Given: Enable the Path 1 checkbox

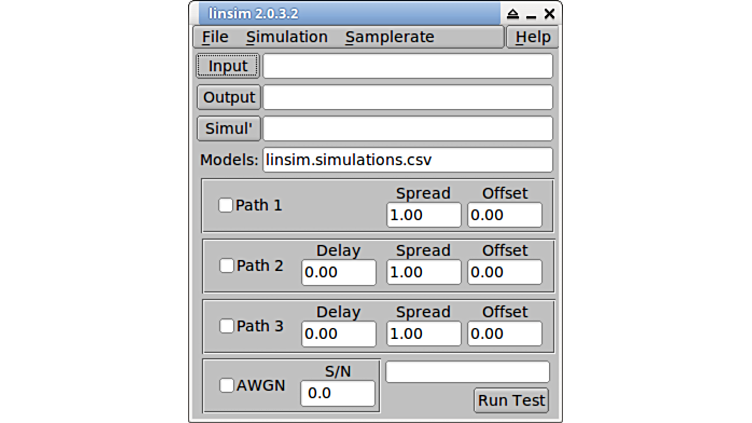Looking at the screenshot, I should [226, 205].
